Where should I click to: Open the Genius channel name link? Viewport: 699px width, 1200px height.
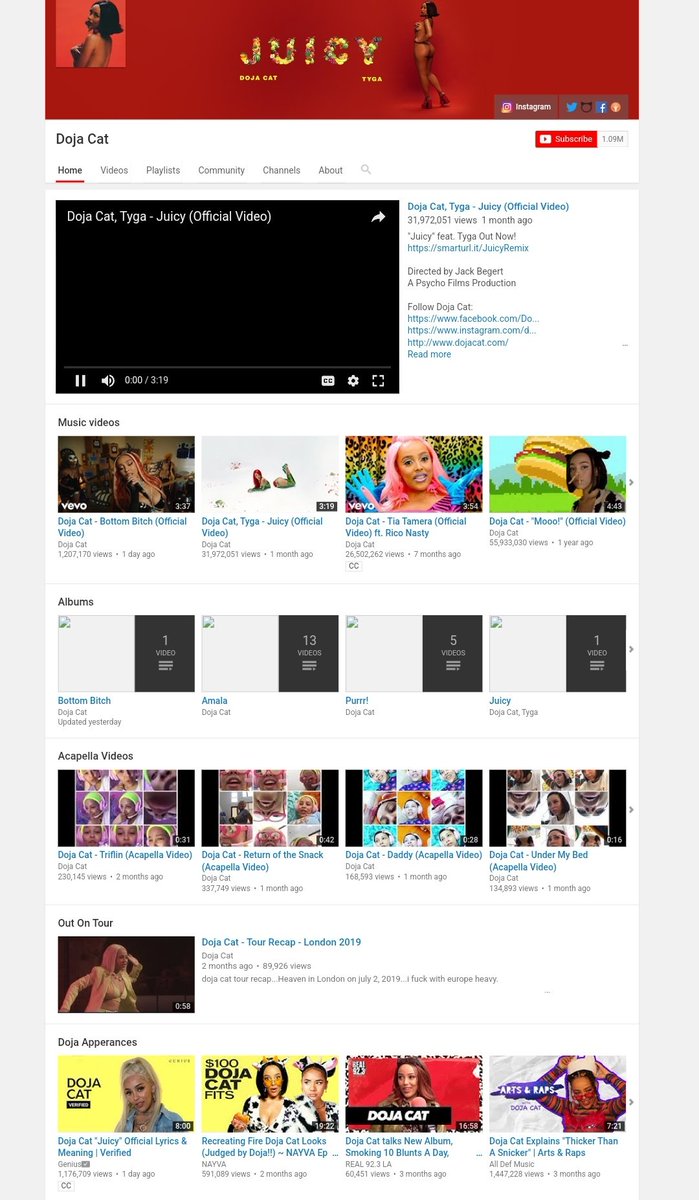71,1164
